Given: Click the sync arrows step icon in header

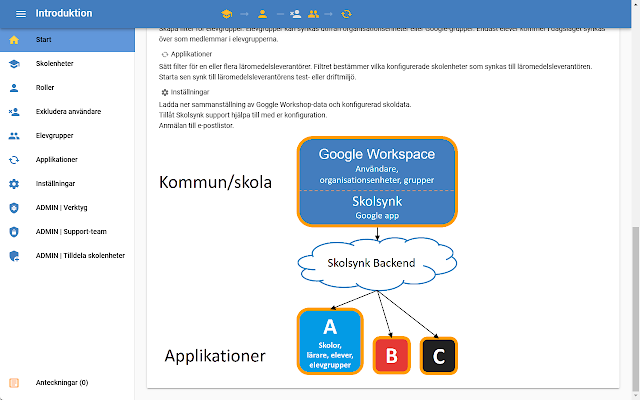Looking at the screenshot, I should tap(347, 14).
